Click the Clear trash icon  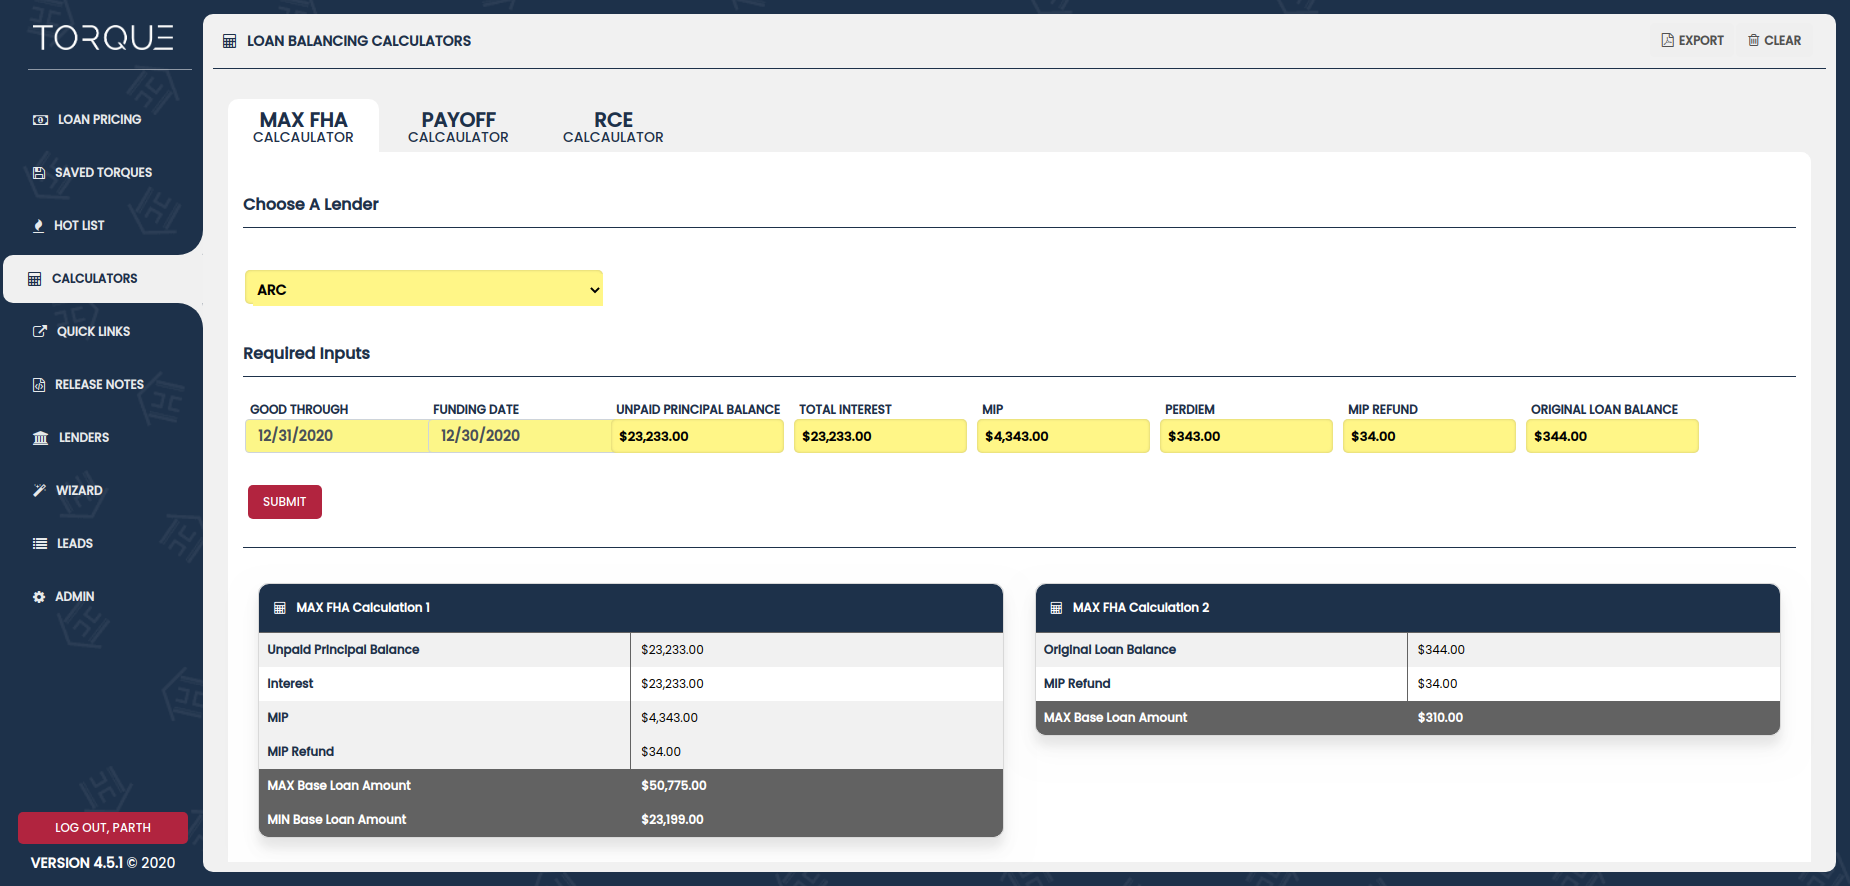pyautogui.click(x=1753, y=41)
